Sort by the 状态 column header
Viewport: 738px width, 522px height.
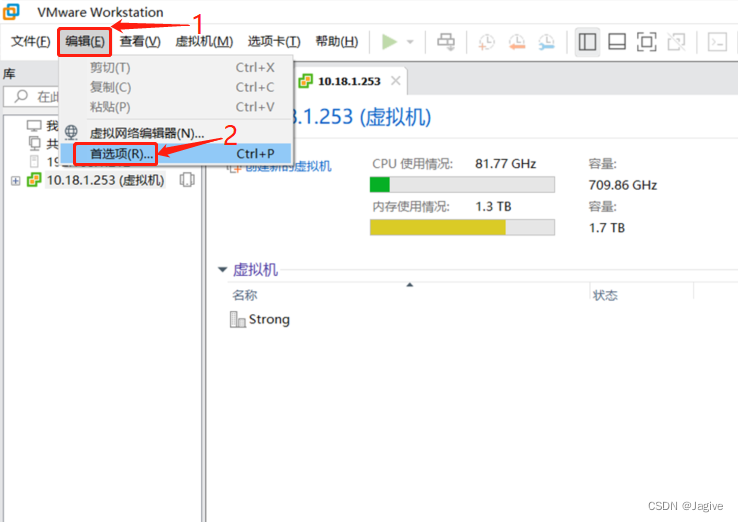tap(605, 296)
